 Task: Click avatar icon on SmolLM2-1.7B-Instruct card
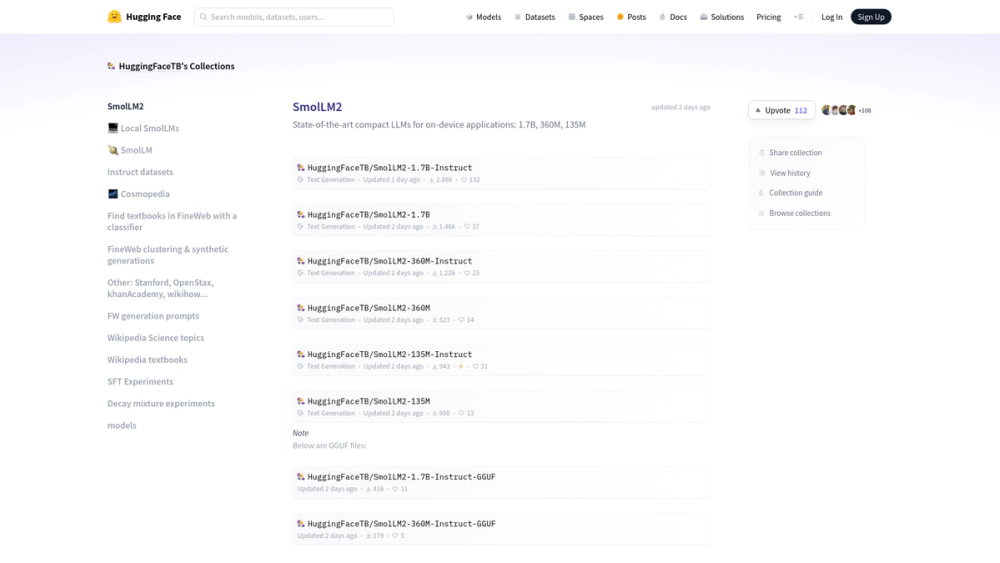click(x=300, y=168)
